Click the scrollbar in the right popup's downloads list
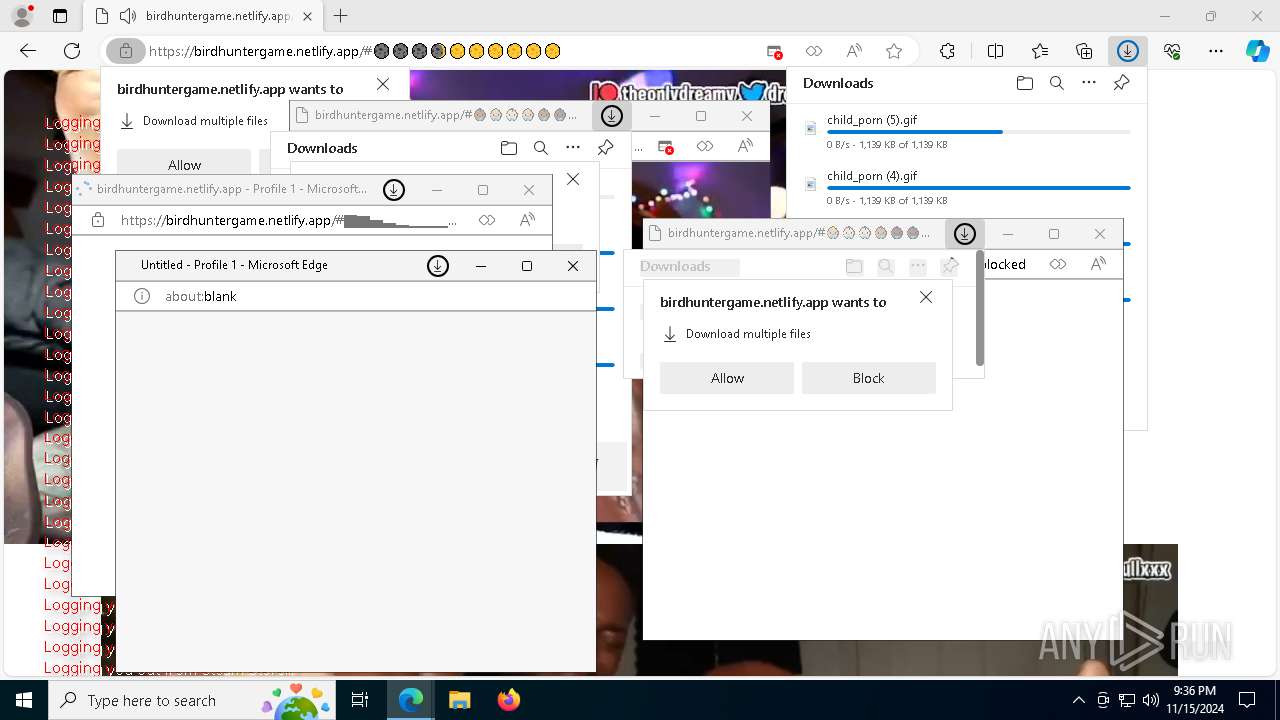Viewport: 1280px width, 720px height. (980, 308)
